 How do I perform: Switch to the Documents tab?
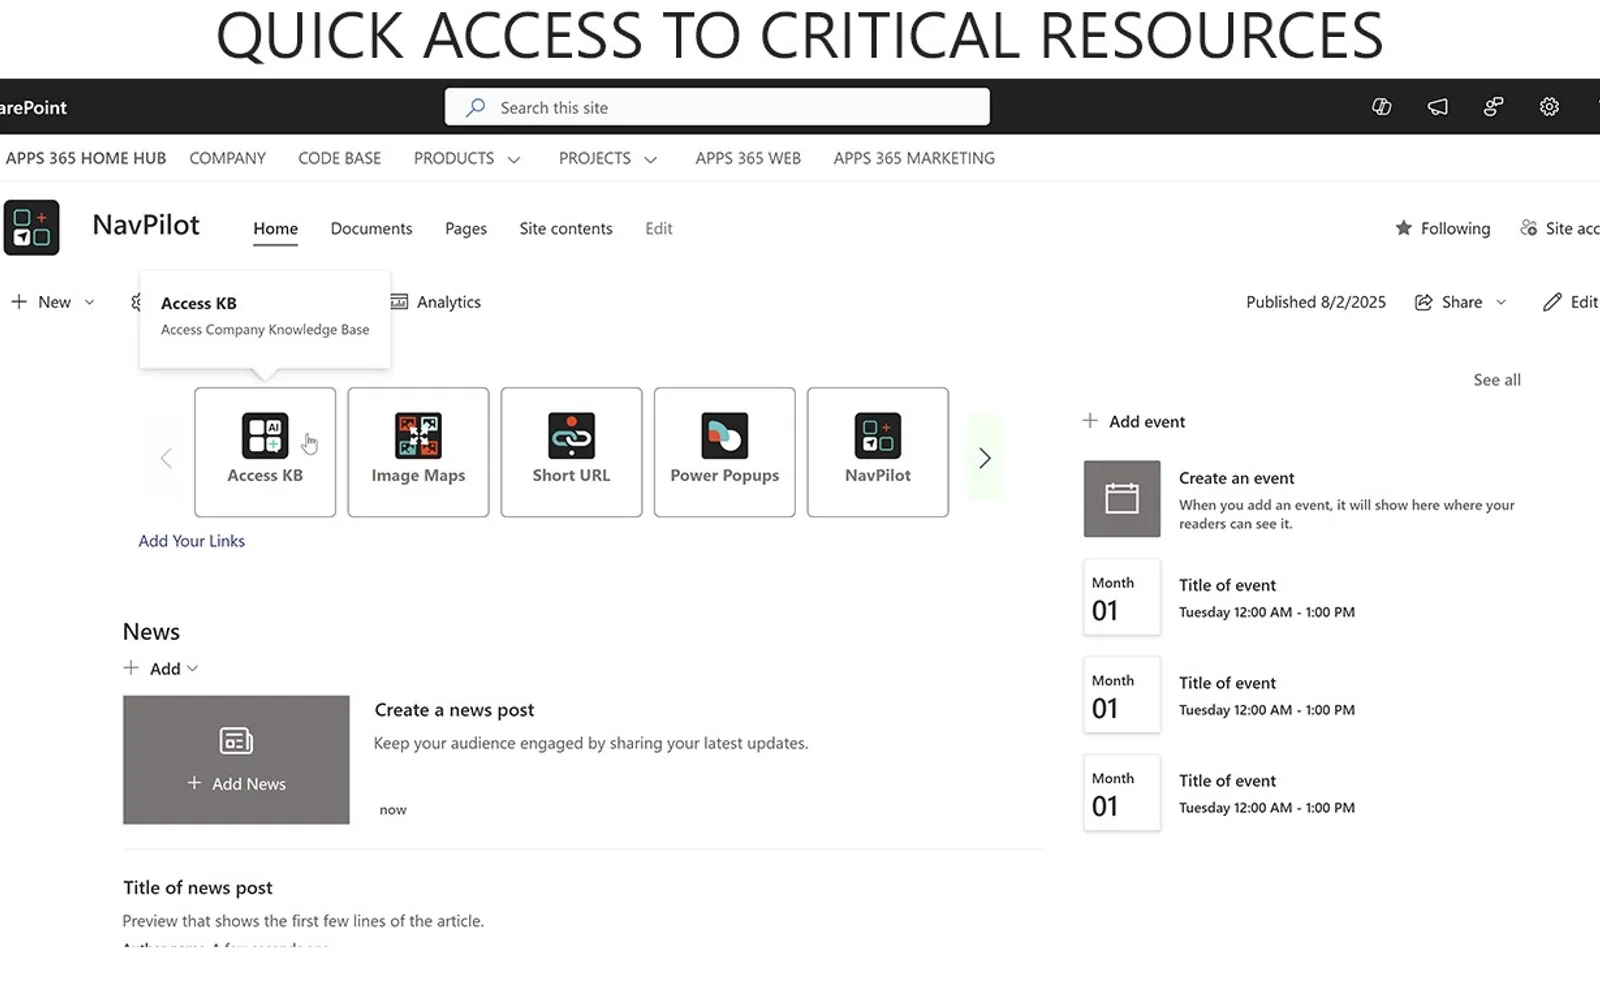point(371,228)
